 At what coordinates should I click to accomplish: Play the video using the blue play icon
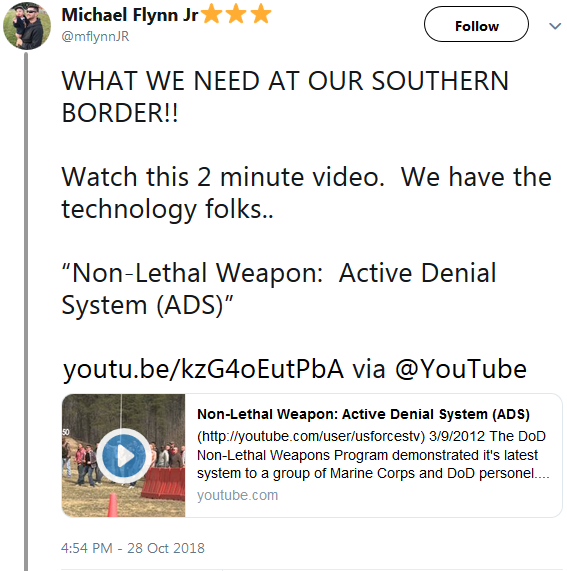[x=124, y=456]
